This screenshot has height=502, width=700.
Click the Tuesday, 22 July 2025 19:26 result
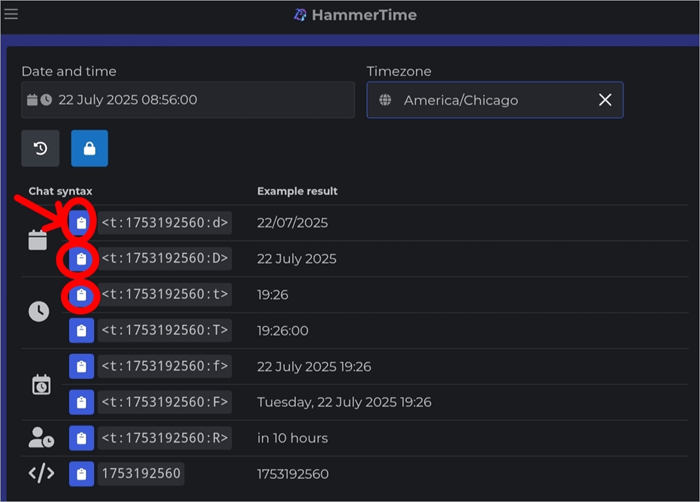pyautogui.click(x=344, y=402)
